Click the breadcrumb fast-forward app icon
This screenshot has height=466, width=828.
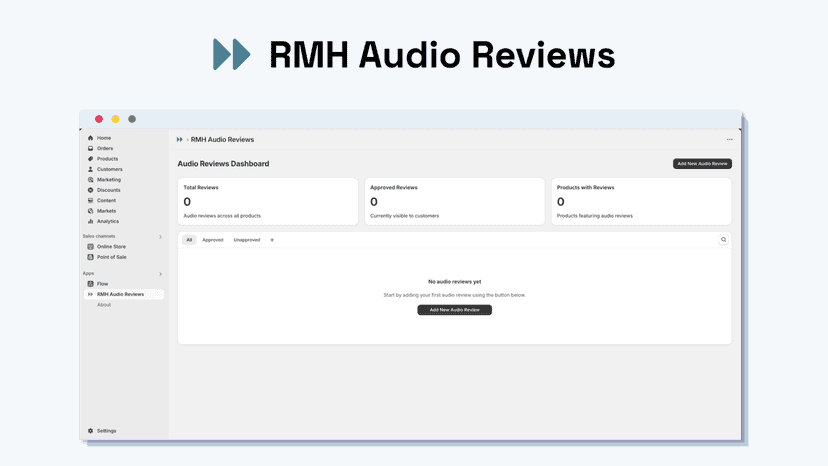click(x=180, y=139)
